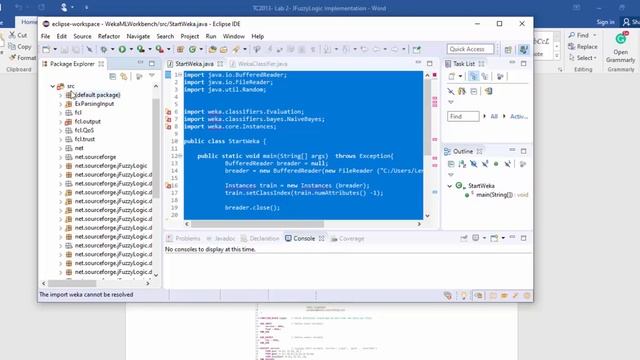The height and width of the screenshot is (360, 640).
Task: Click the Open Perspective icon beside Quick Access
Action: tap(508, 50)
